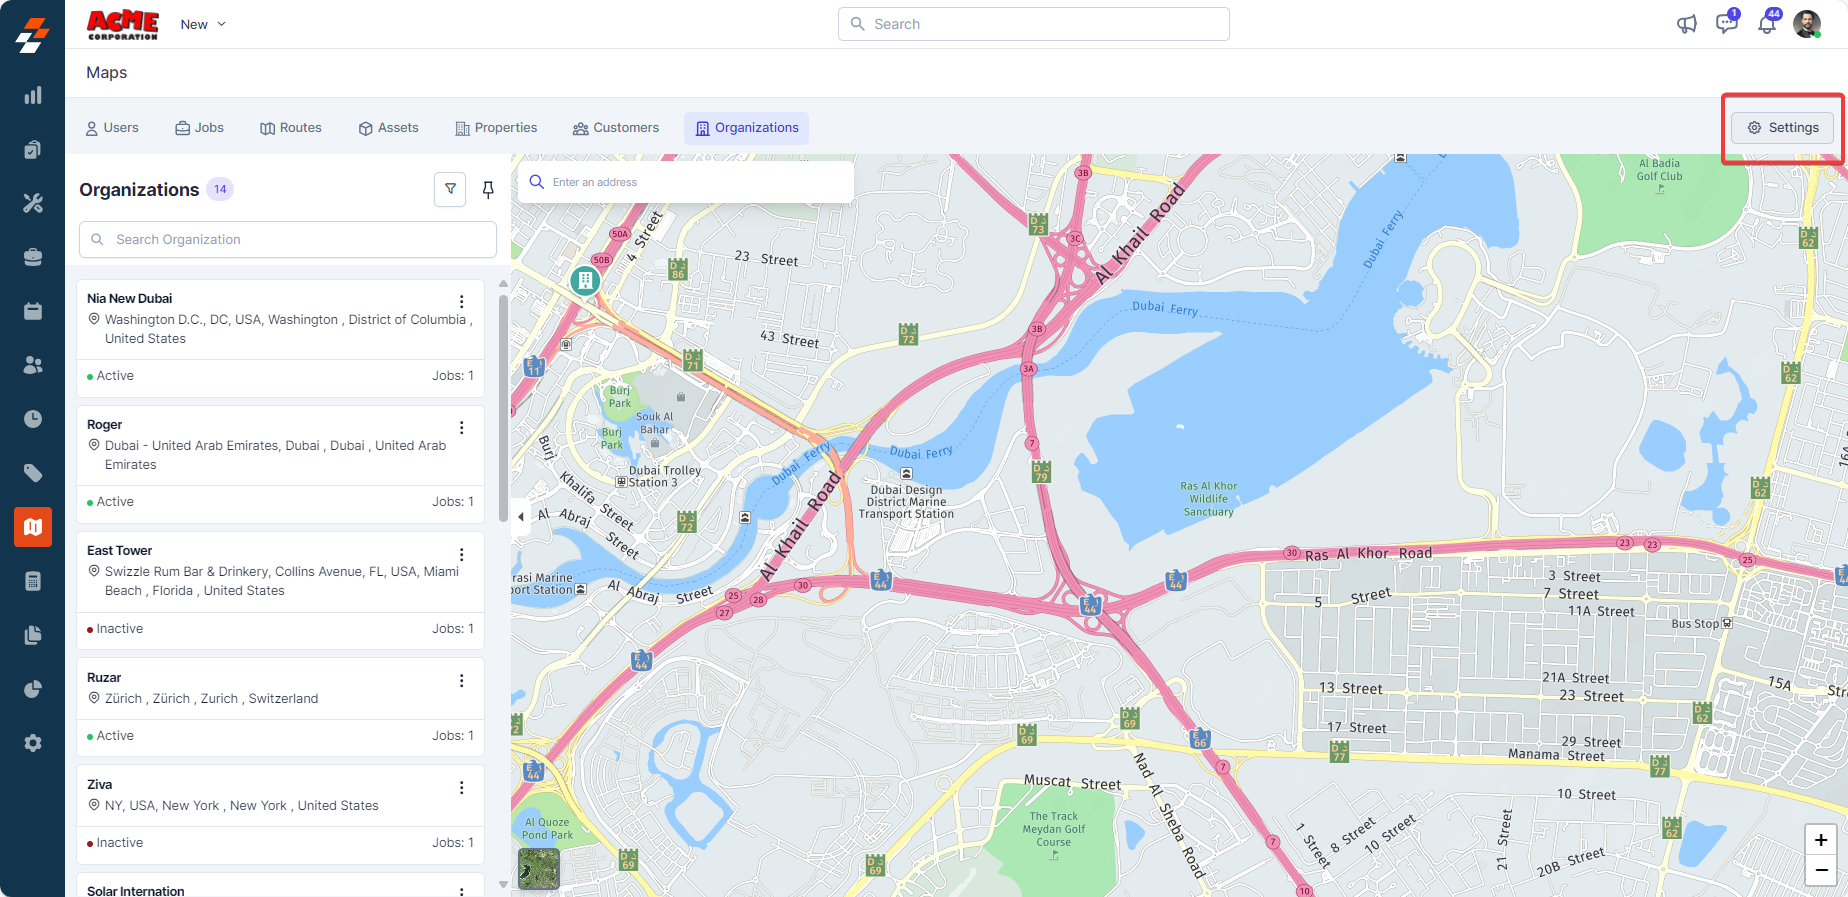
Task: Click the Search Organization field
Action: (288, 240)
